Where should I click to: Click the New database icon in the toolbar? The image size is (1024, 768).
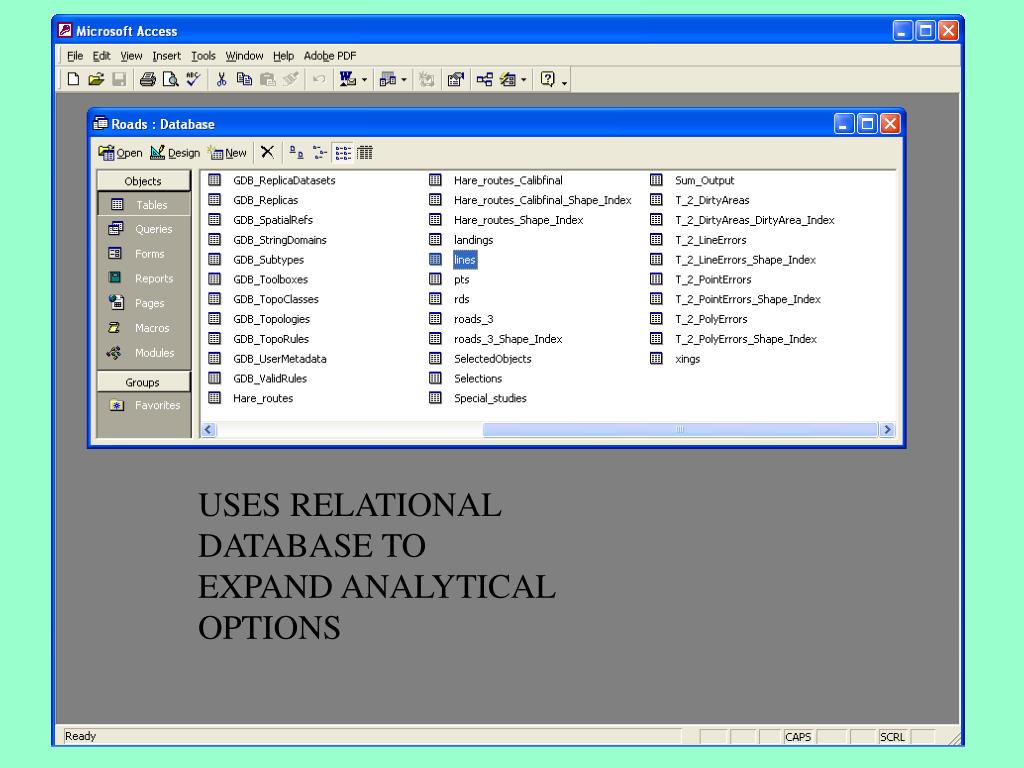(x=73, y=80)
